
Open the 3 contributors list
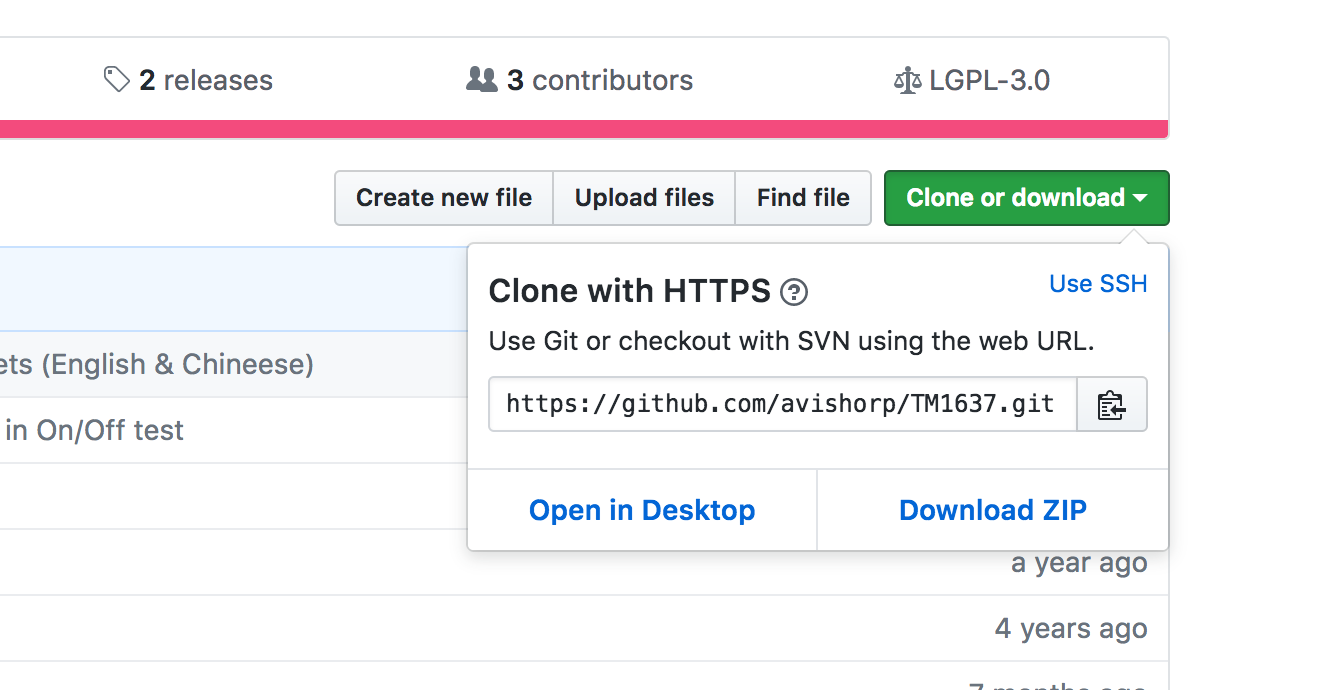tap(599, 80)
